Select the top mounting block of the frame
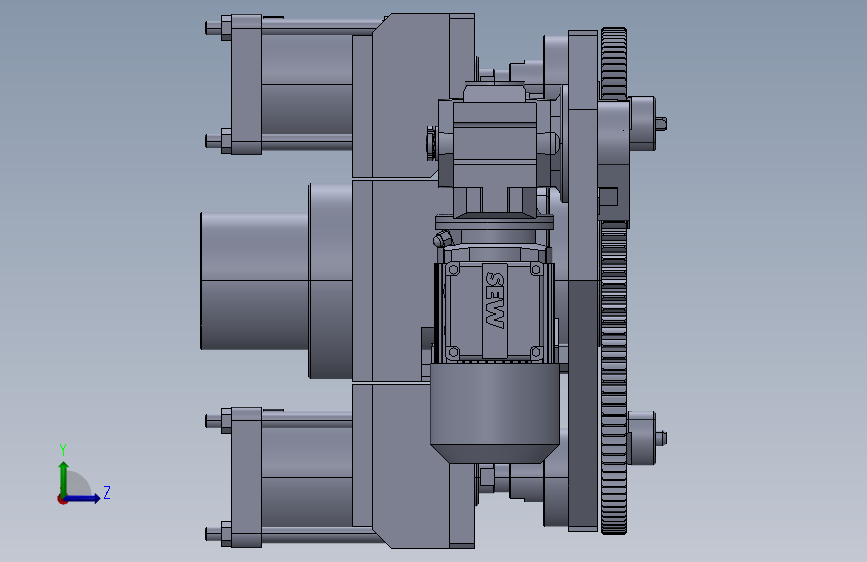Viewport: 867px width, 562px height. [412, 95]
